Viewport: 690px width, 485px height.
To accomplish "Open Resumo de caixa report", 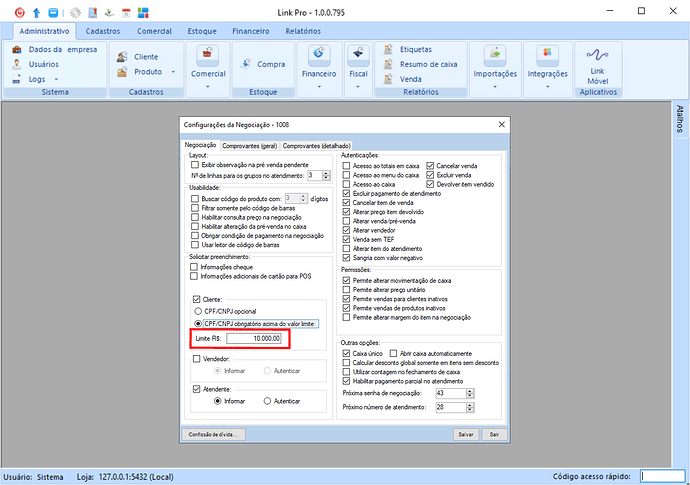I will click(x=427, y=64).
